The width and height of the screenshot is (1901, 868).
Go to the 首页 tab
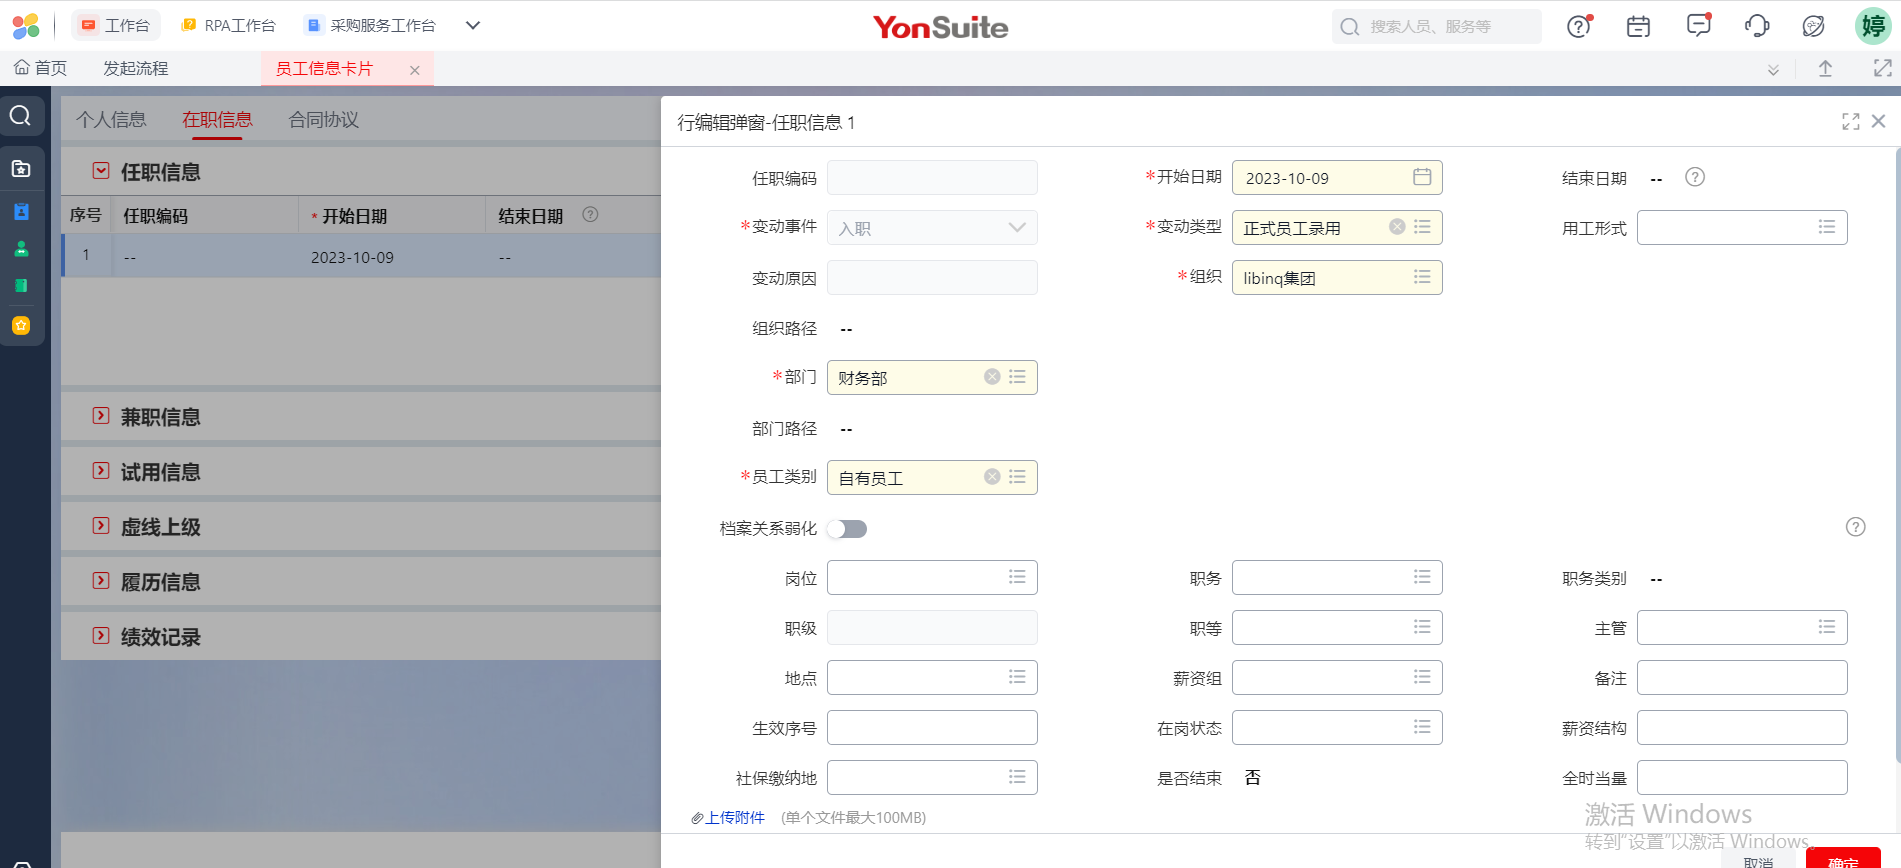coord(41,68)
